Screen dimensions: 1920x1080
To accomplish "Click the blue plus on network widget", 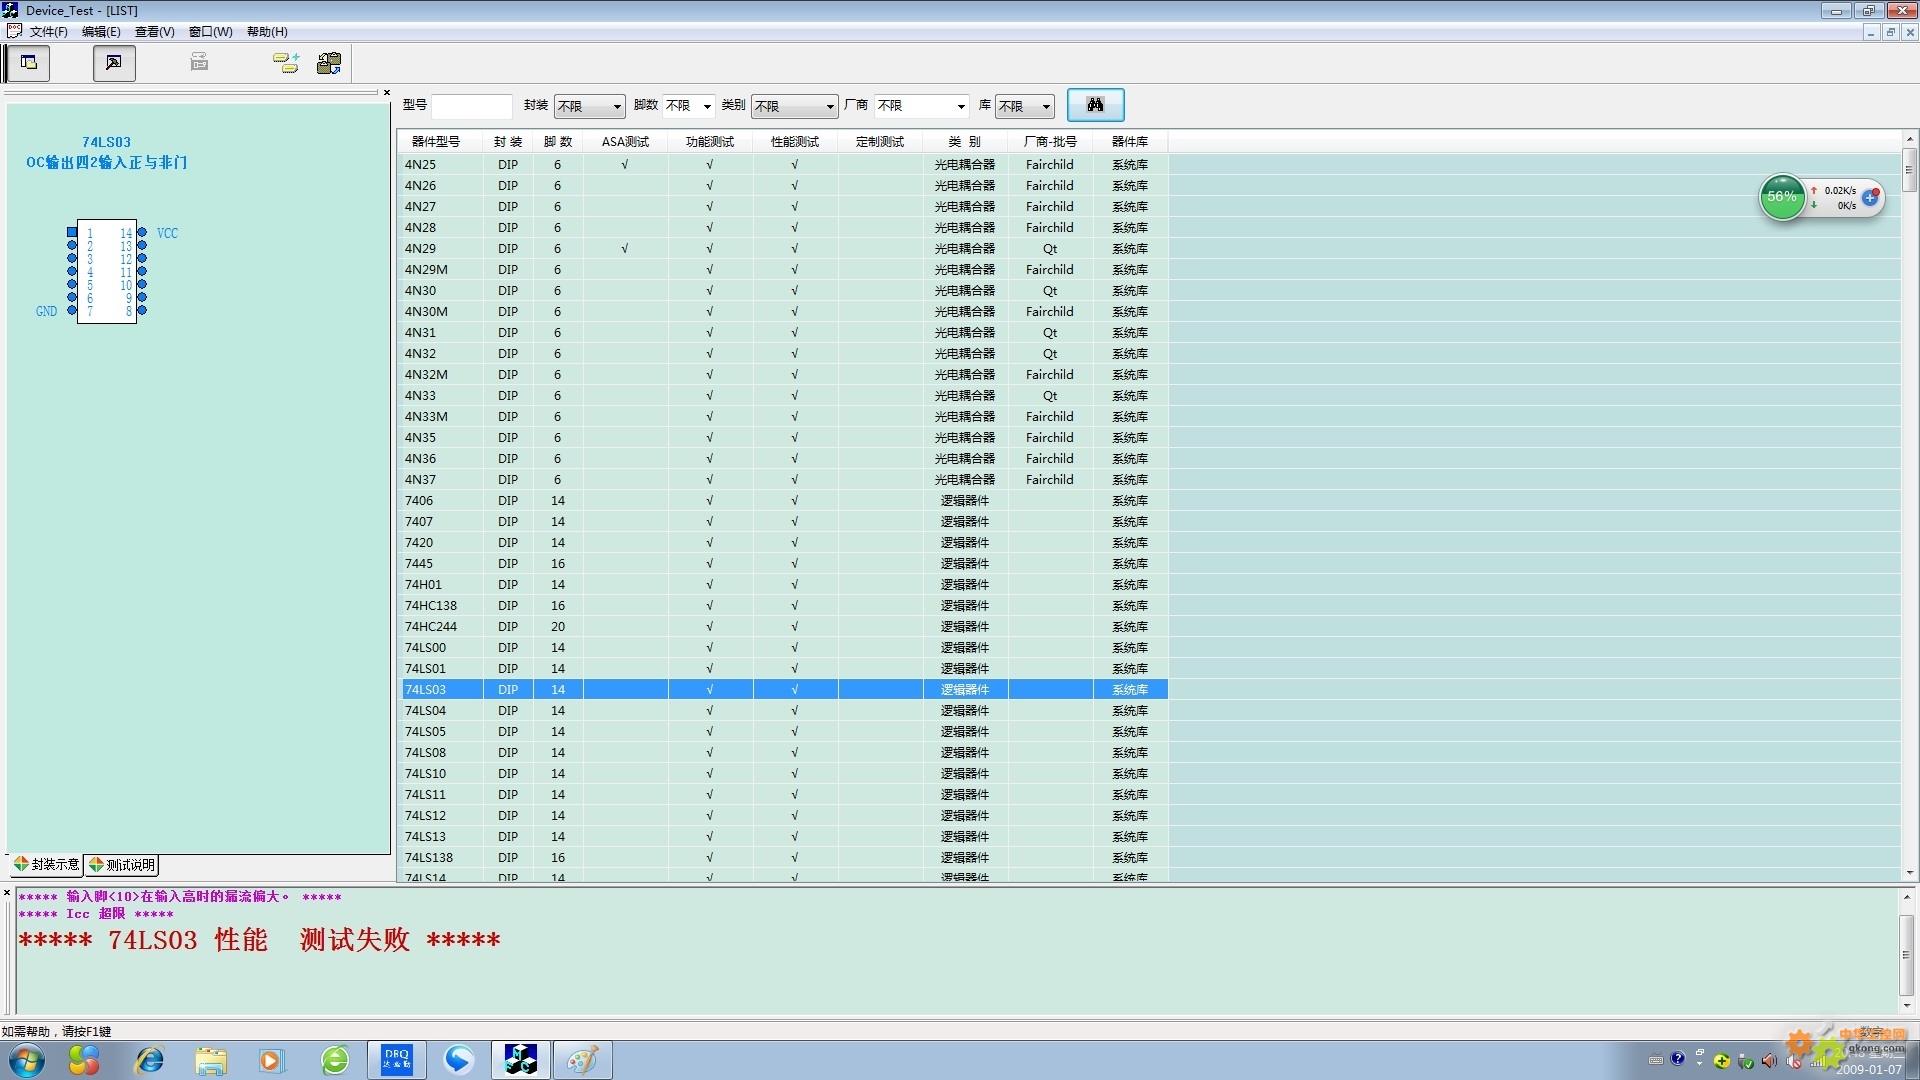I will (1869, 198).
